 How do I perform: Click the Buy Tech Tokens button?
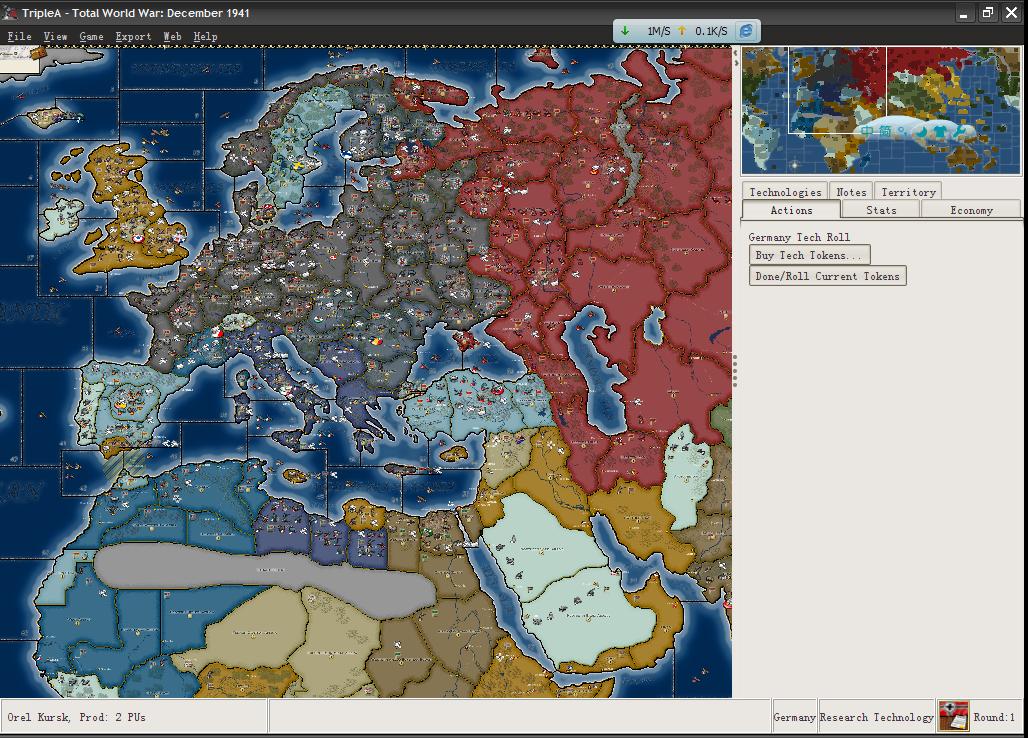click(810, 255)
